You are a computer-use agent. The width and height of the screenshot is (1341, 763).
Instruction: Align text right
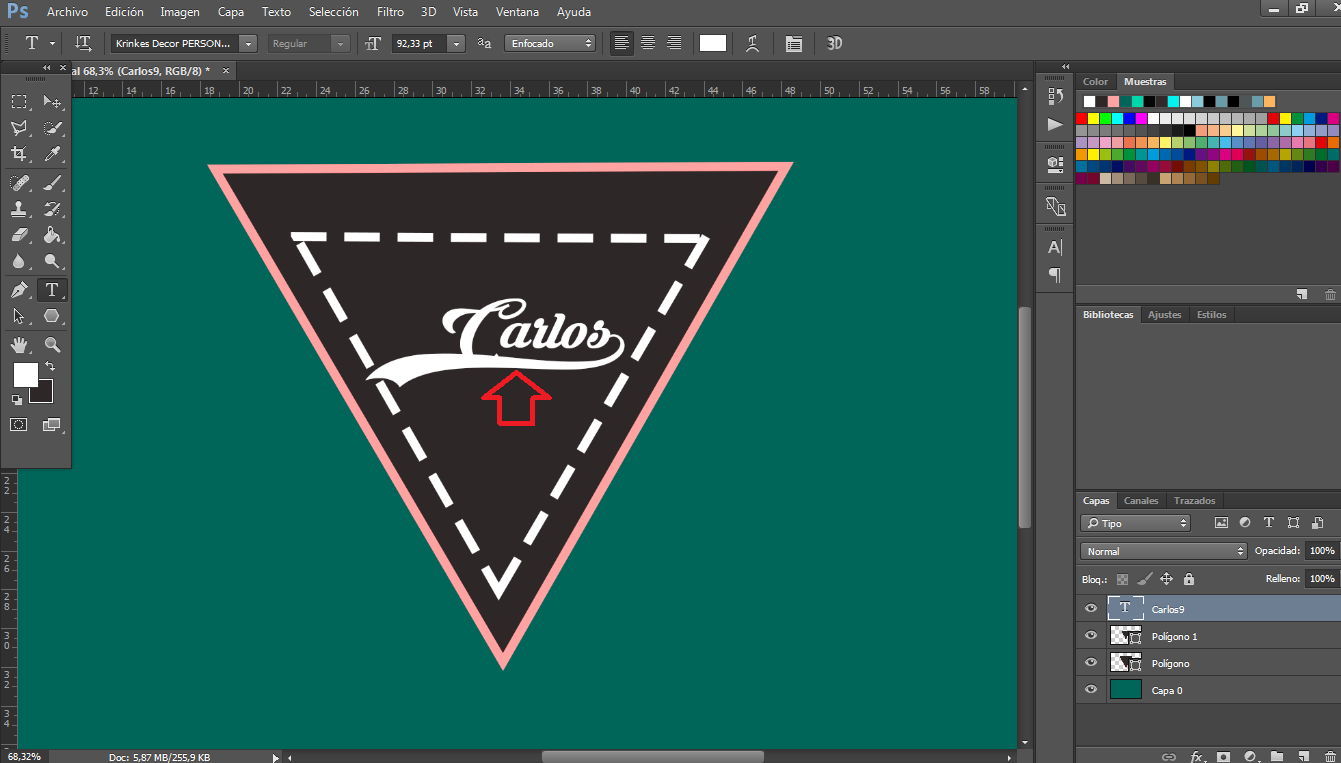pyautogui.click(x=674, y=43)
